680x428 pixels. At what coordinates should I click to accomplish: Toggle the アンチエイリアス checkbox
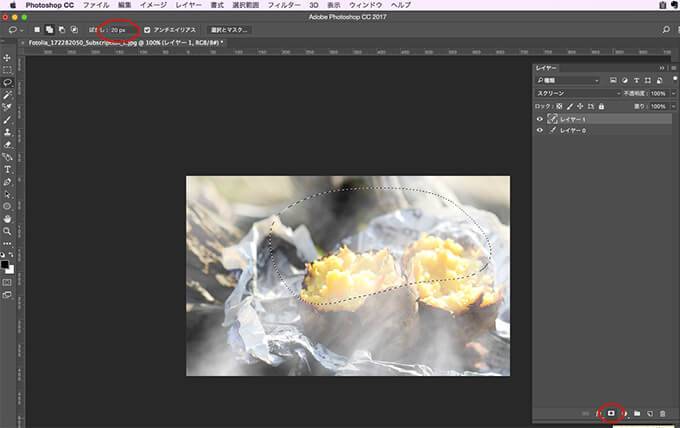tap(147, 30)
